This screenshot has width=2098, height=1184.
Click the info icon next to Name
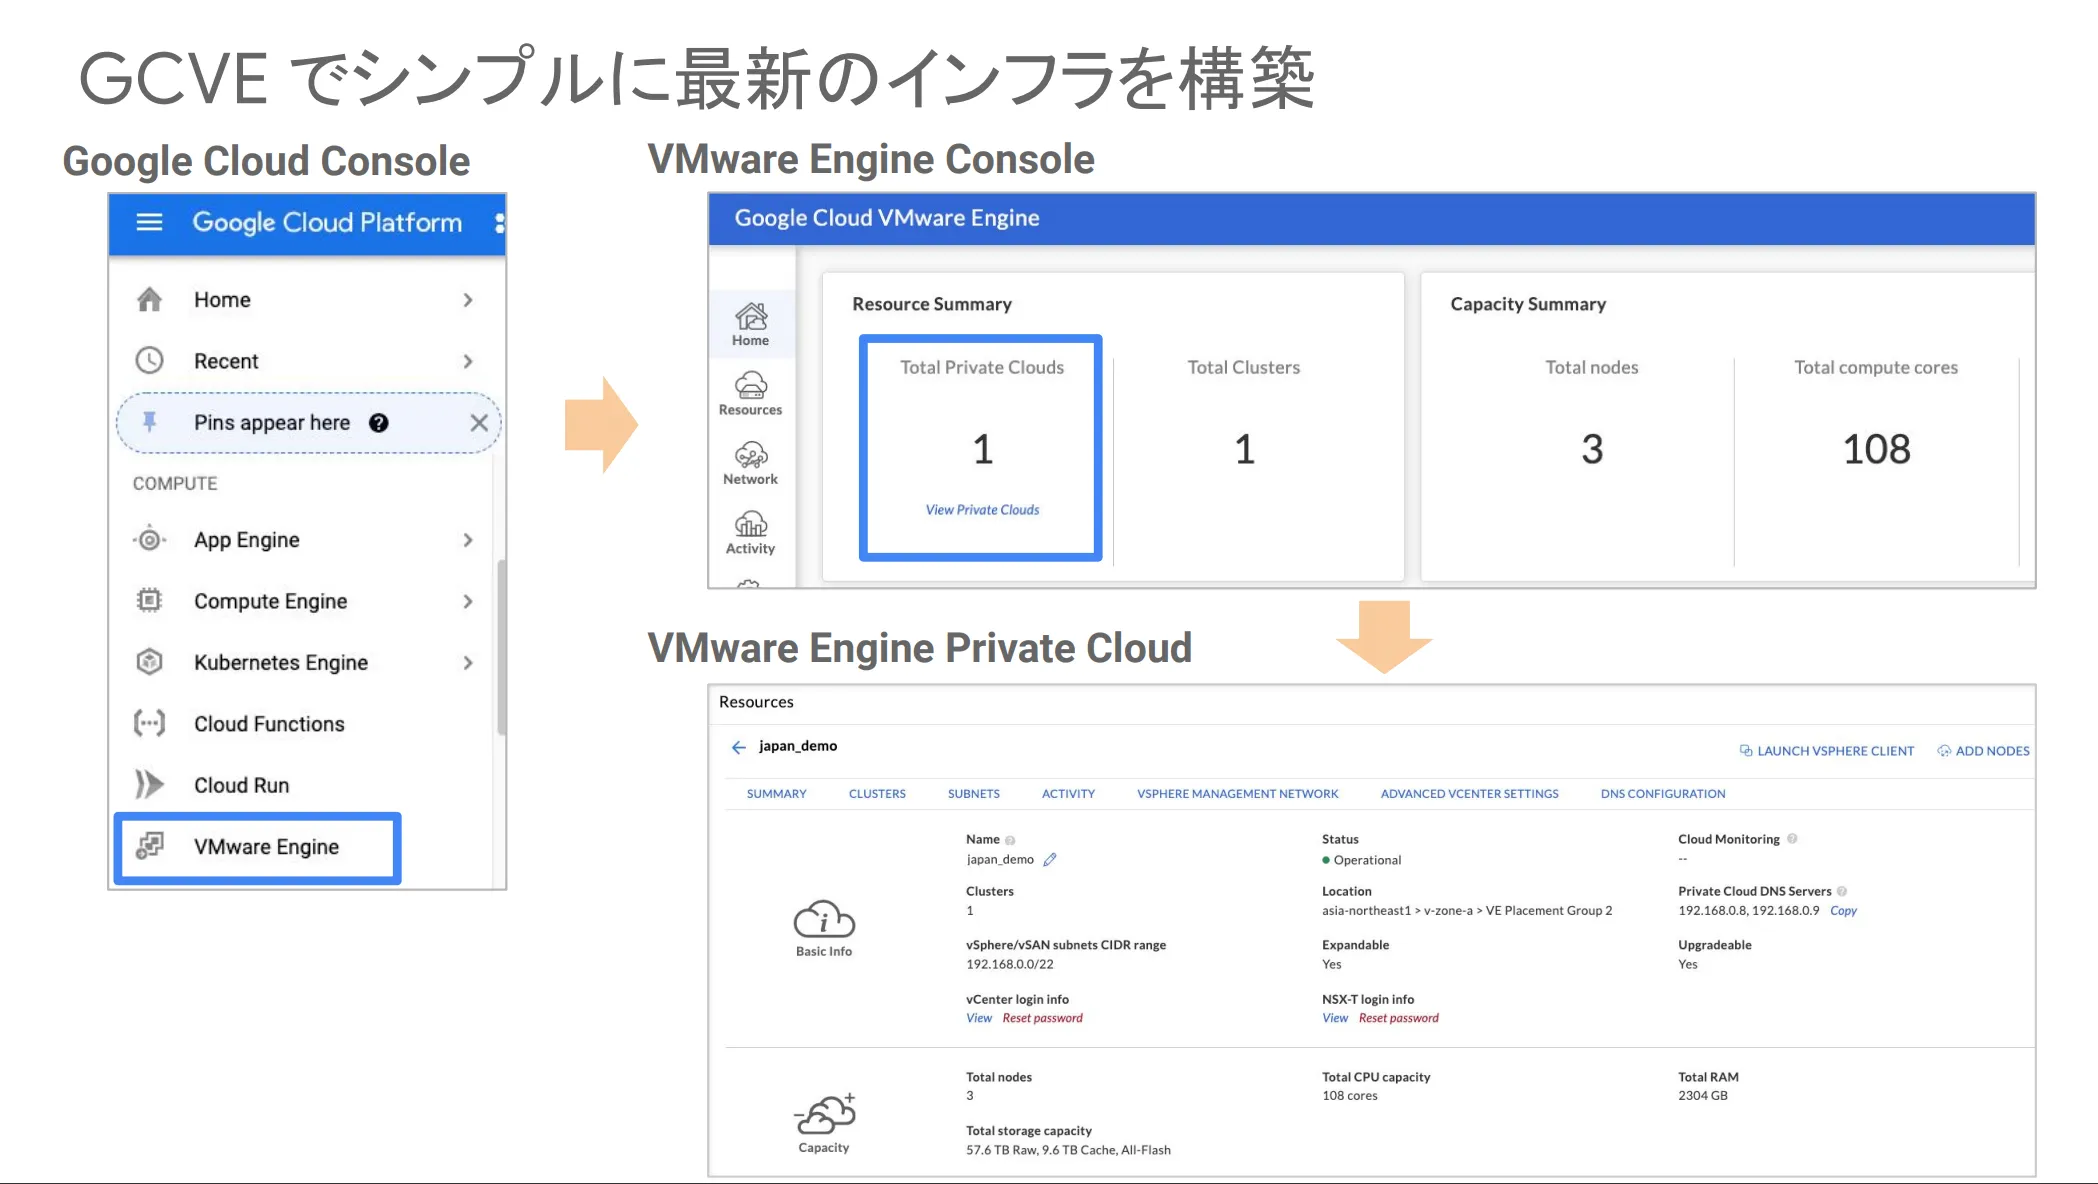coord(1010,840)
